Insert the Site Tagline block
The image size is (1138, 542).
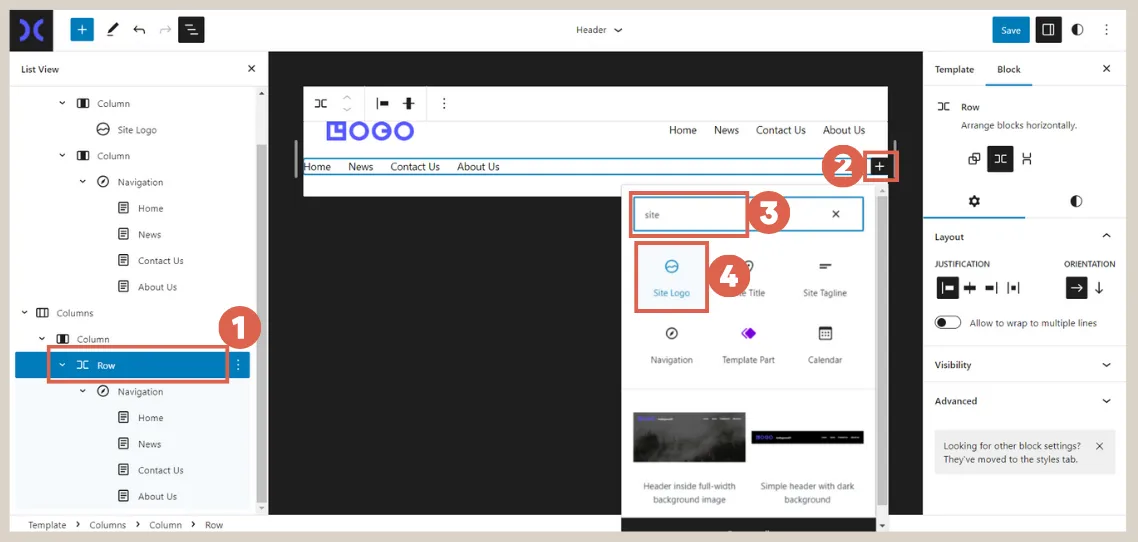coord(825,278)
